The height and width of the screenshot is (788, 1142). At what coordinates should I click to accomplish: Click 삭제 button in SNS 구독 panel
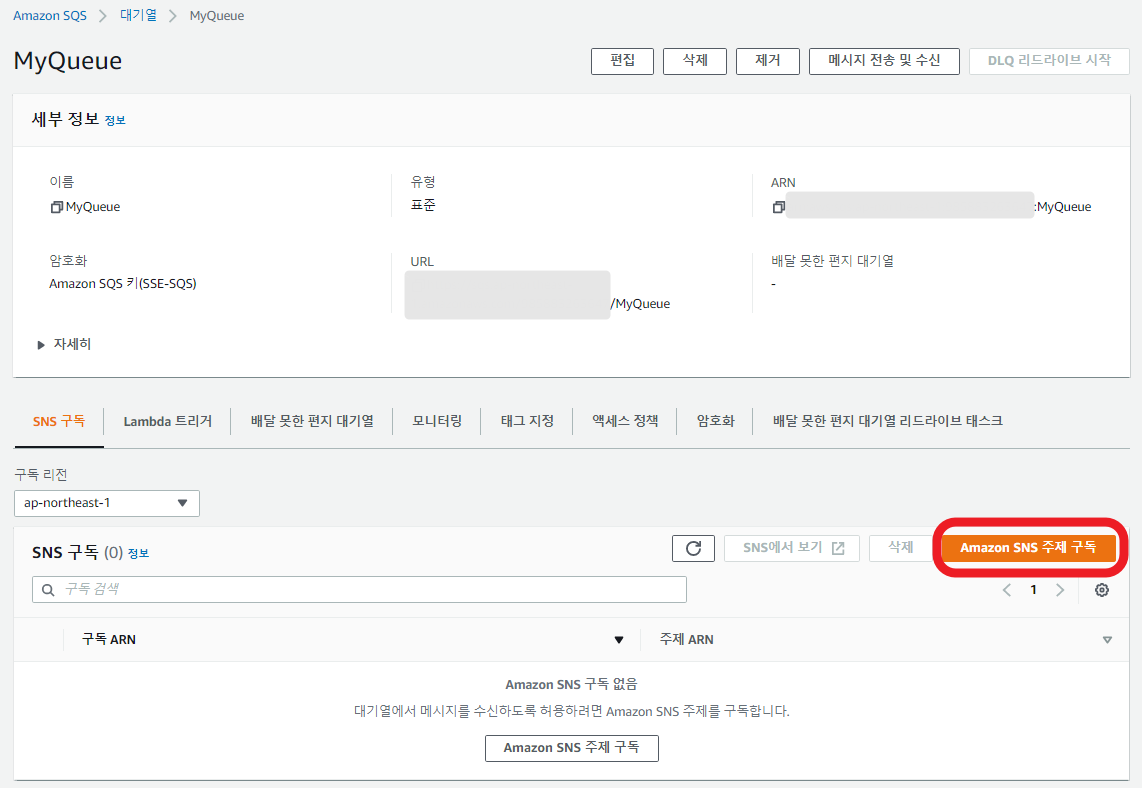coord(901,548)
